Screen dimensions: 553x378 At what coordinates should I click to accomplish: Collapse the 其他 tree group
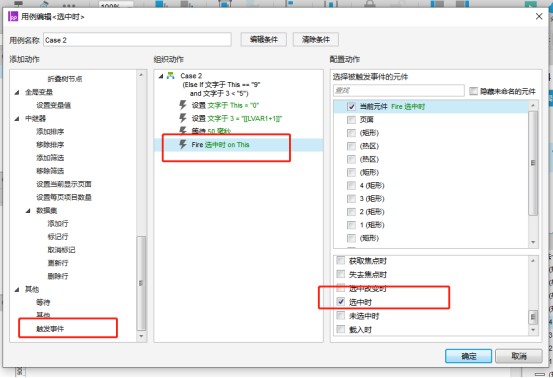pyautogui.click(x=17, y=289)
